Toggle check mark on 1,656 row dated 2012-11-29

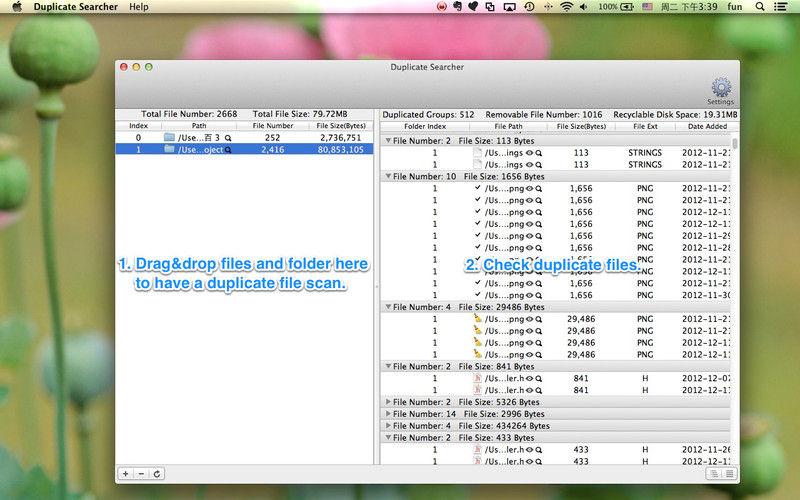pyautogui.click(x=478, y=235)
